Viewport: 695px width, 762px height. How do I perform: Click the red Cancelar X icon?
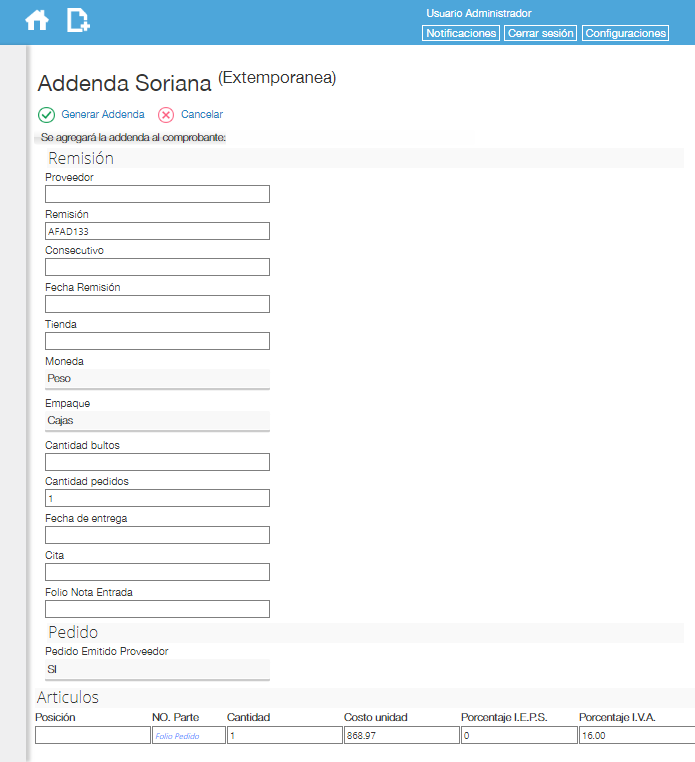(166, 115)
